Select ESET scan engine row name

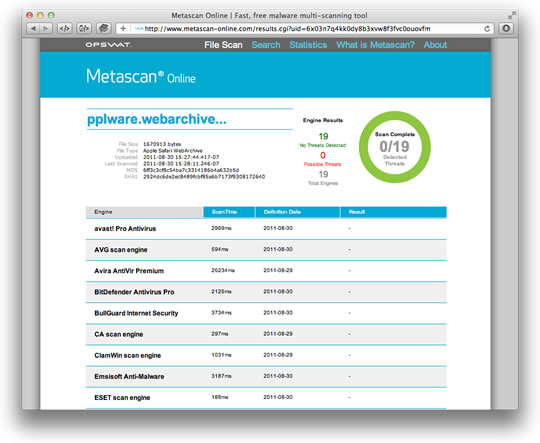[122, 398]
